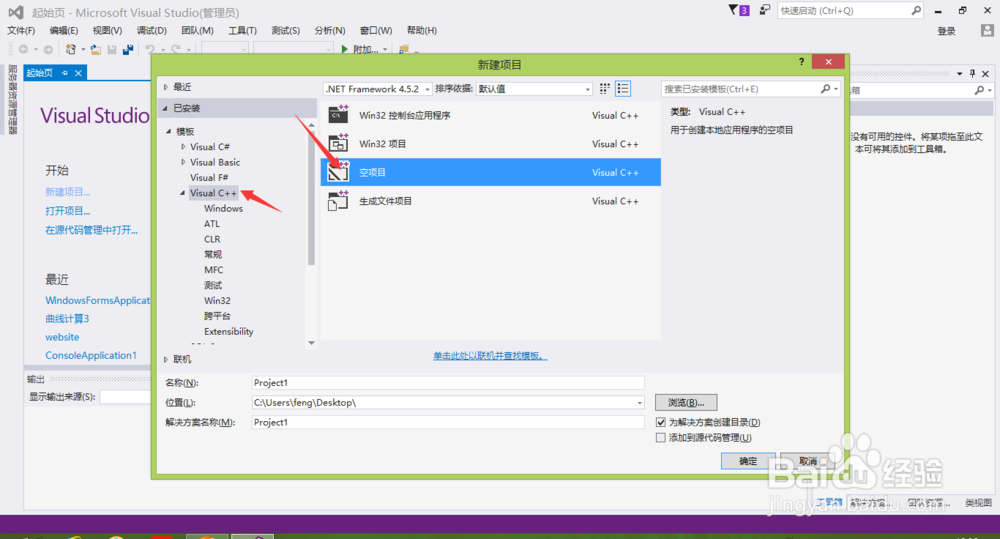Click the Win32 console application template icon
This screenshot has width=1000, height=539.
click(338, 115)
